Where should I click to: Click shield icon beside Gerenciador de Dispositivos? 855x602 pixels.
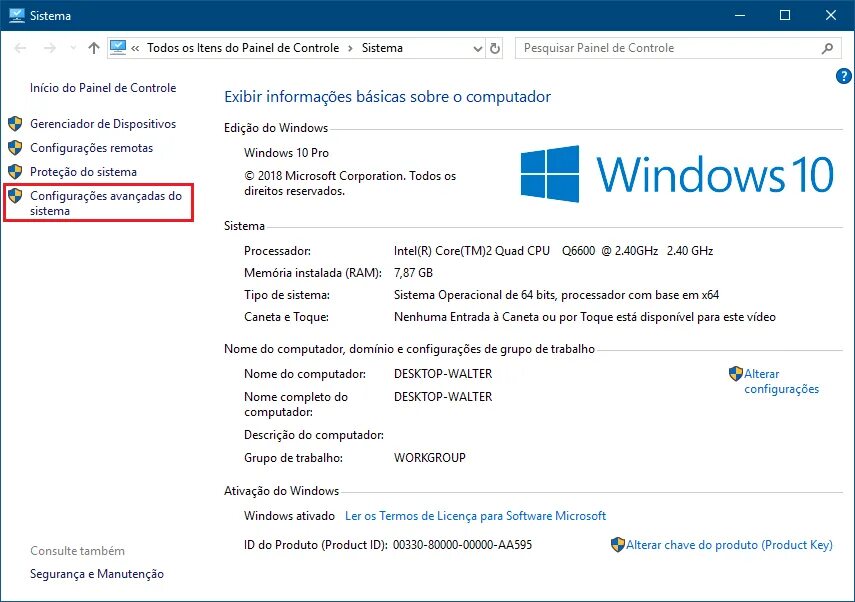click(x=15, y=124)
